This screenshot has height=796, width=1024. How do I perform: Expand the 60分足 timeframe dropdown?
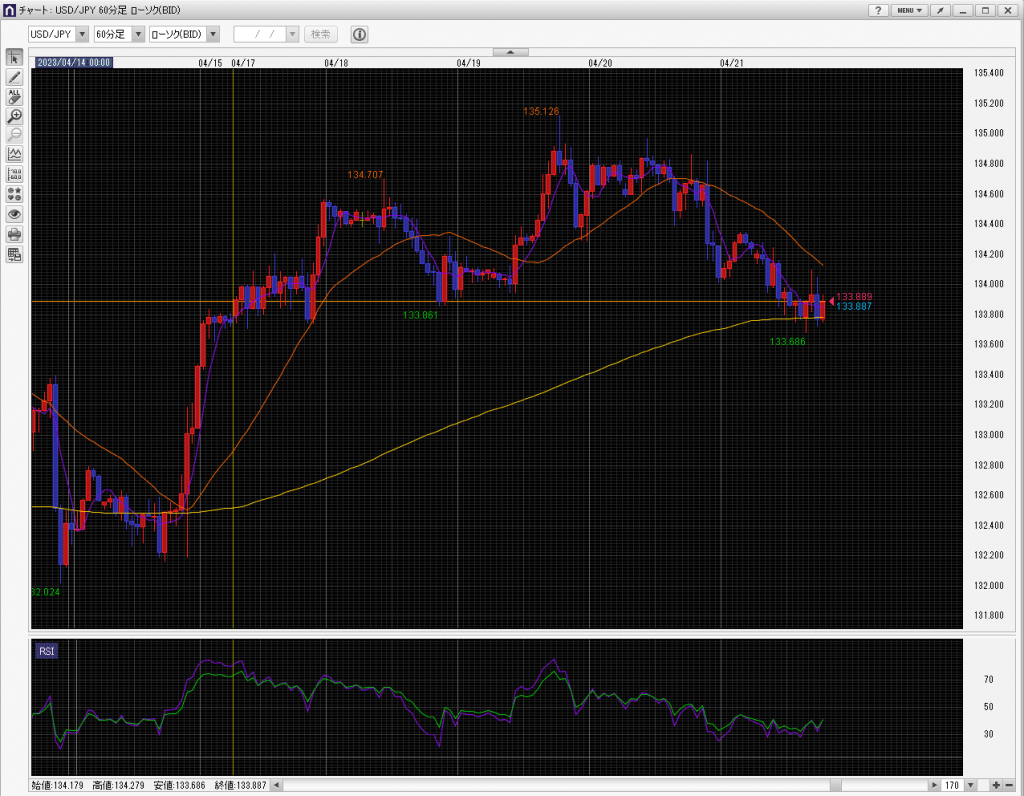[138, 34]
